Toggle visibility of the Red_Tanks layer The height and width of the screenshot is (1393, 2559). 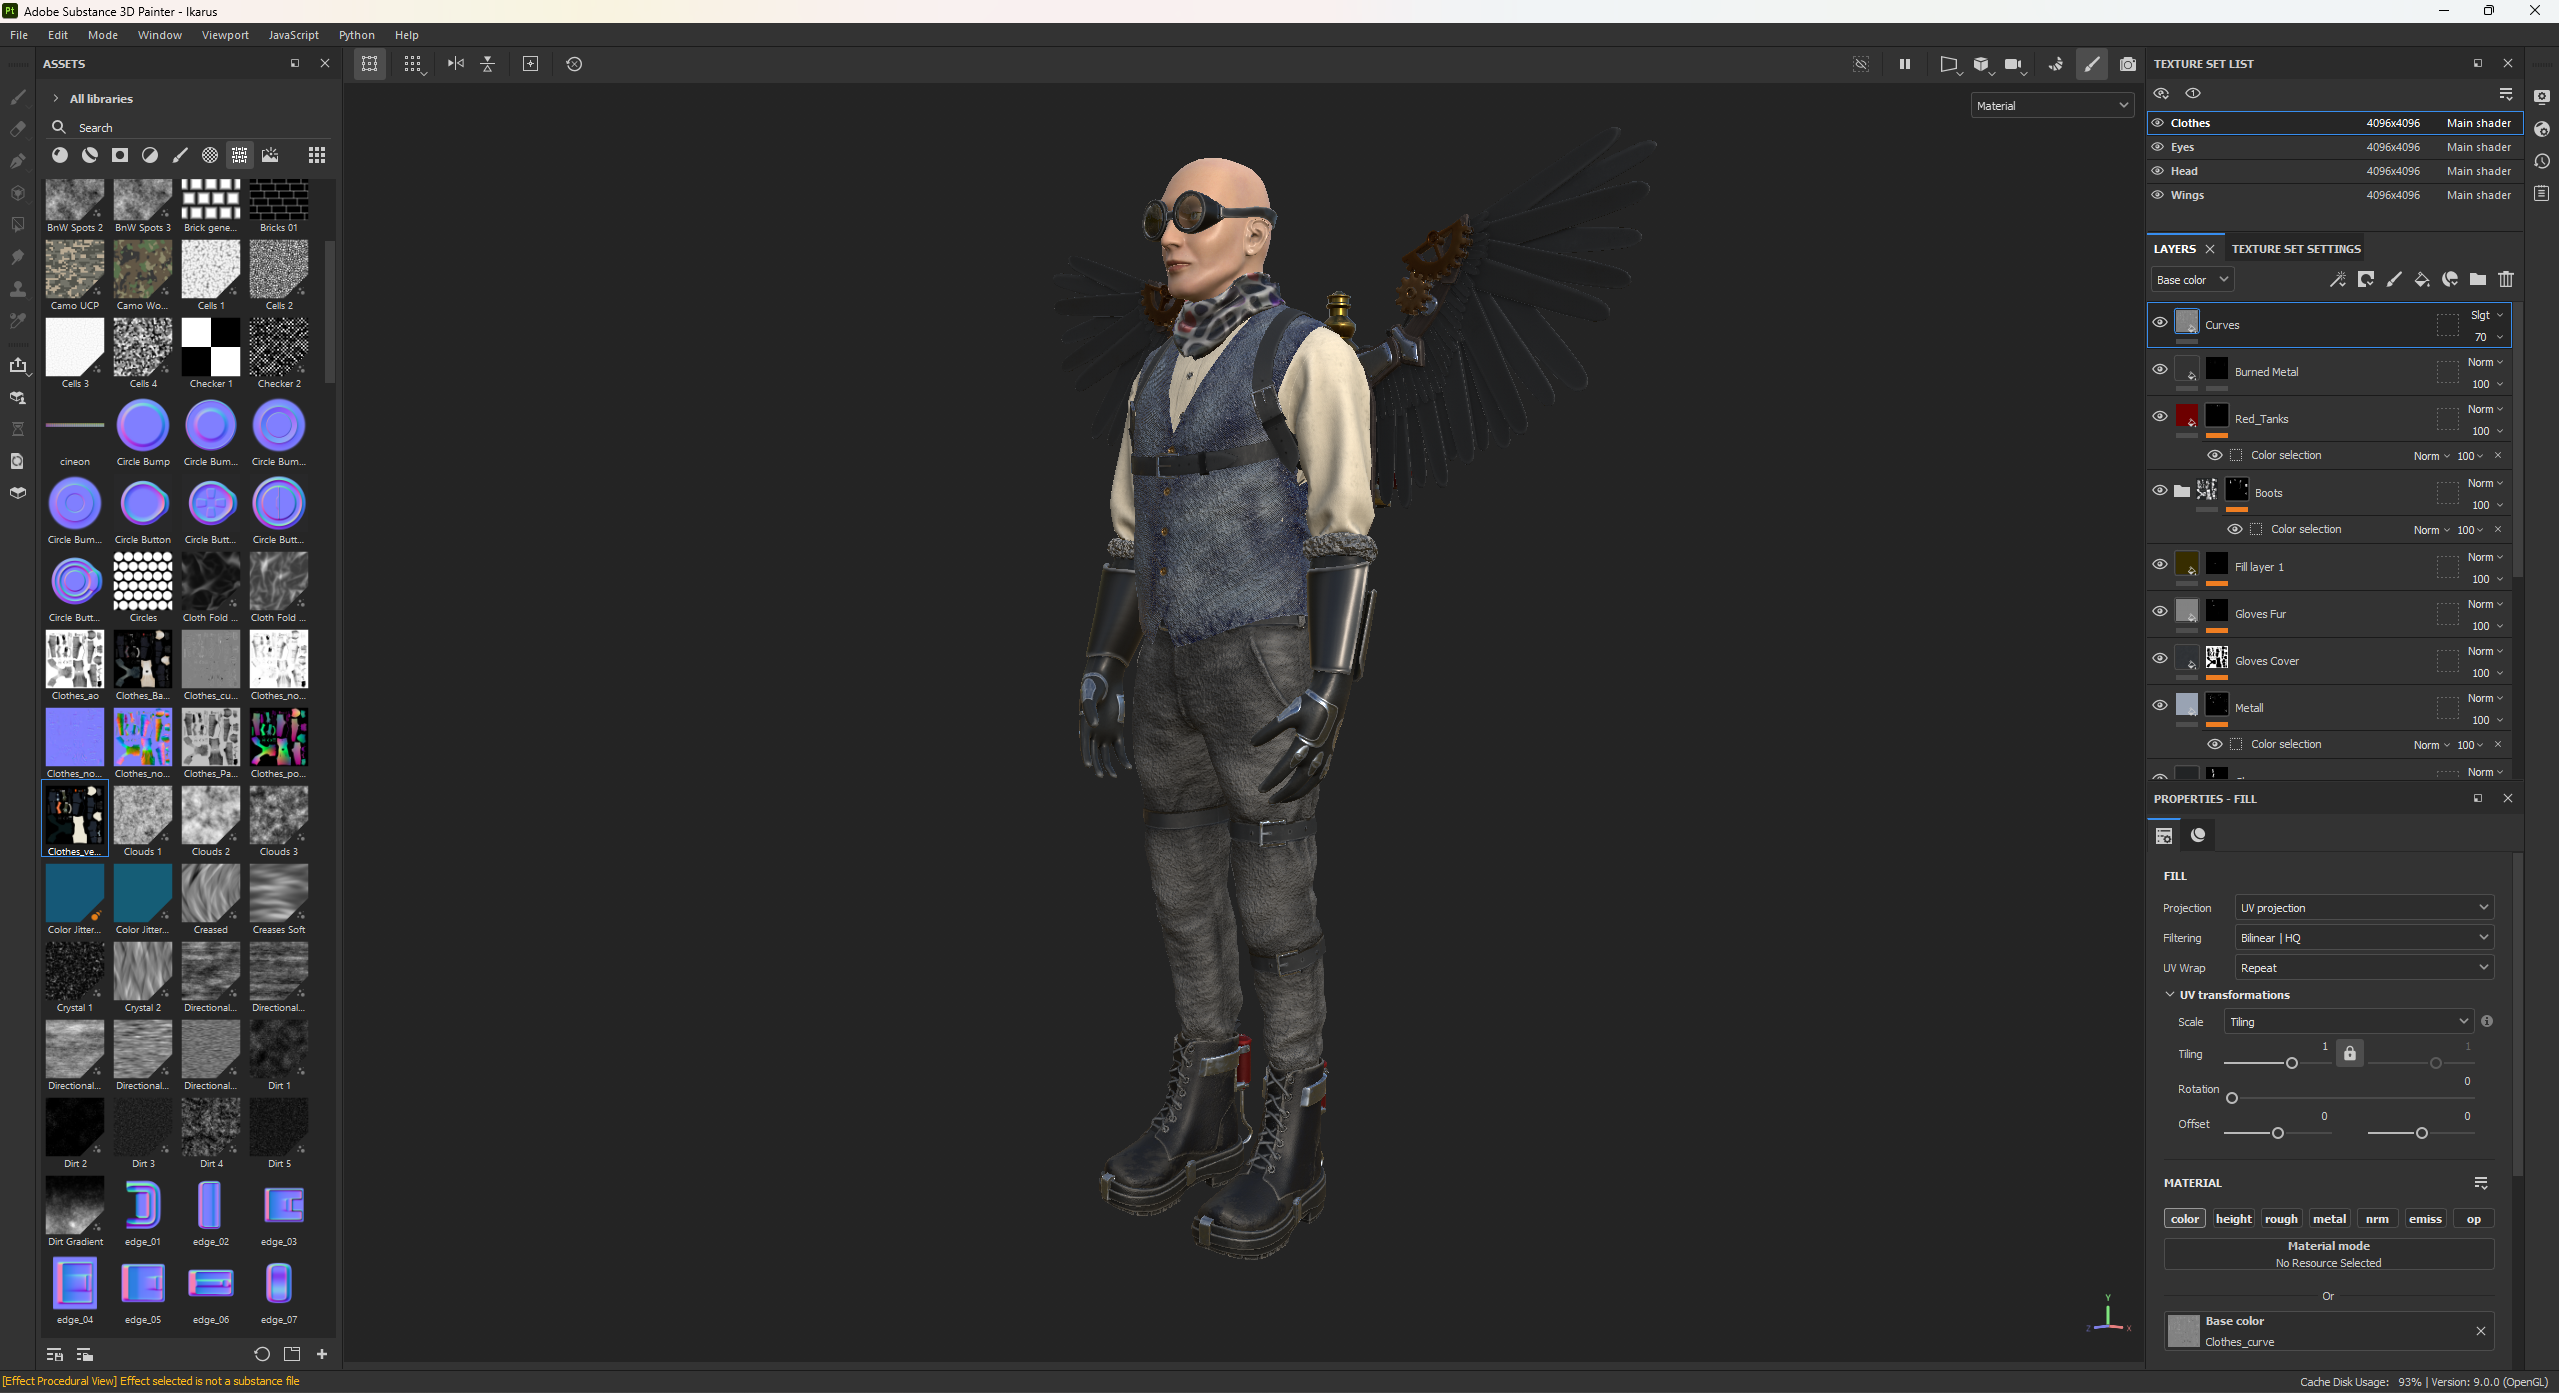click(2159, 416)
